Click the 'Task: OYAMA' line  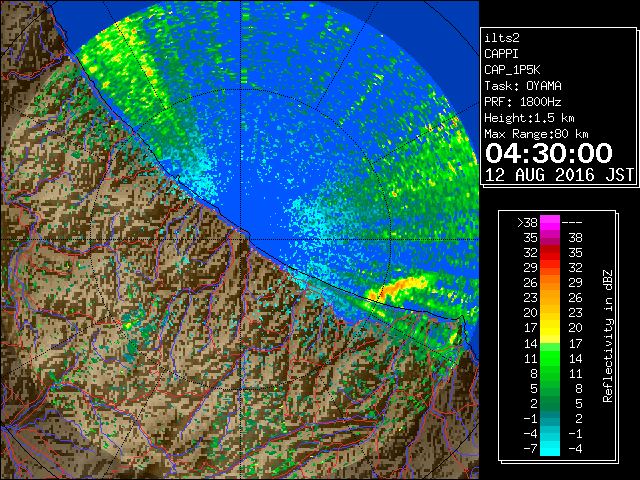523,86
